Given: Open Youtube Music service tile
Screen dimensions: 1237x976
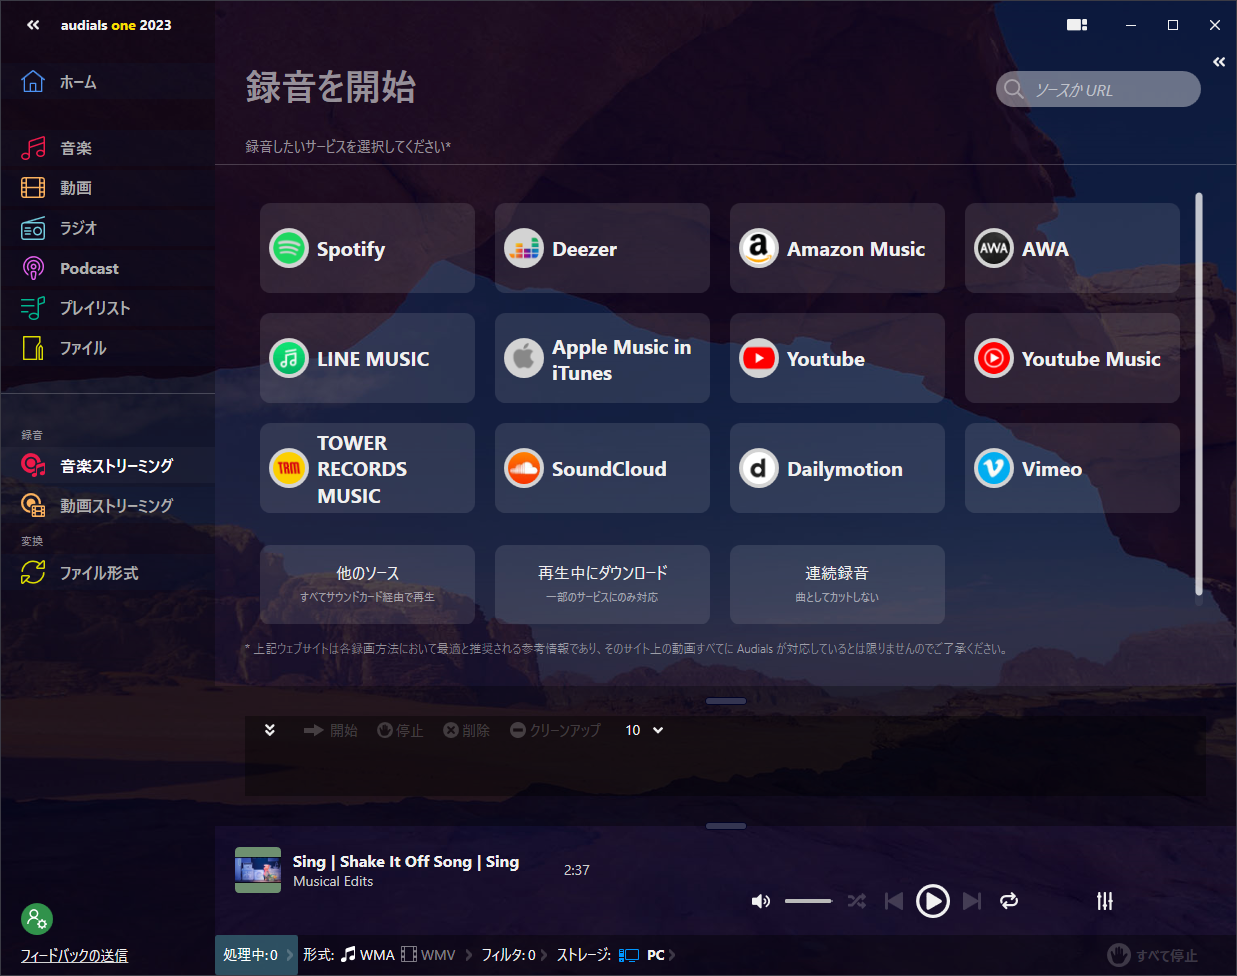Looking at the screenshot, I should coord(1072,358).
